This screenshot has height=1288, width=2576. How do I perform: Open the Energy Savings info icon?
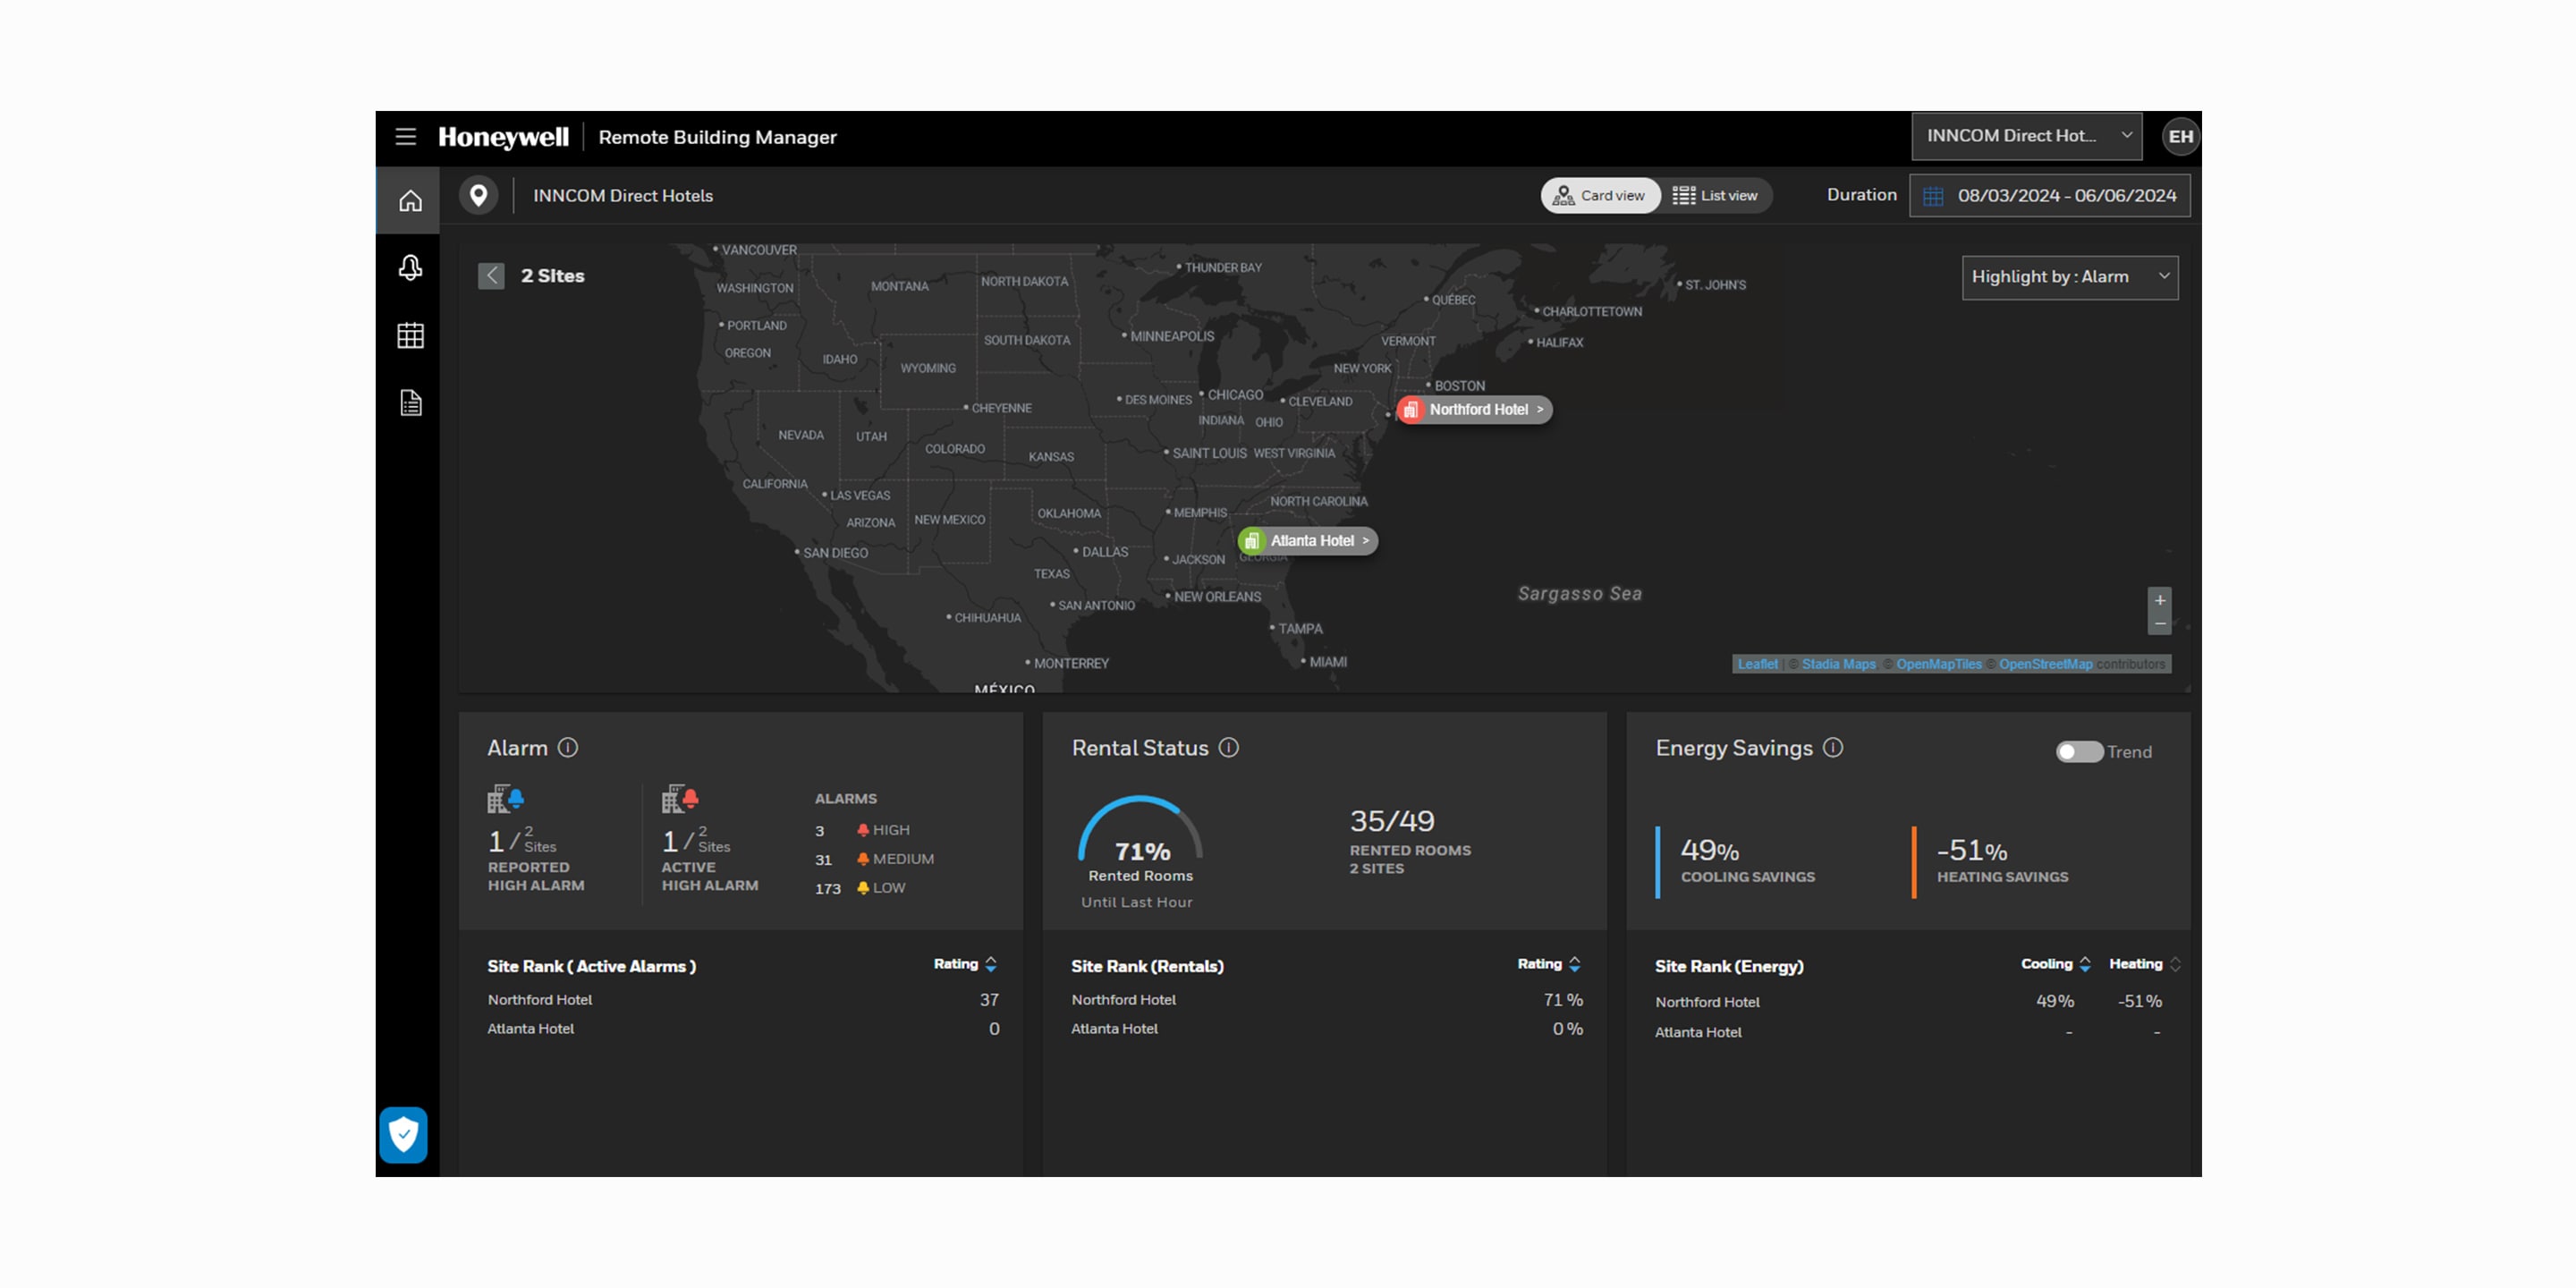coord(1833,748)
